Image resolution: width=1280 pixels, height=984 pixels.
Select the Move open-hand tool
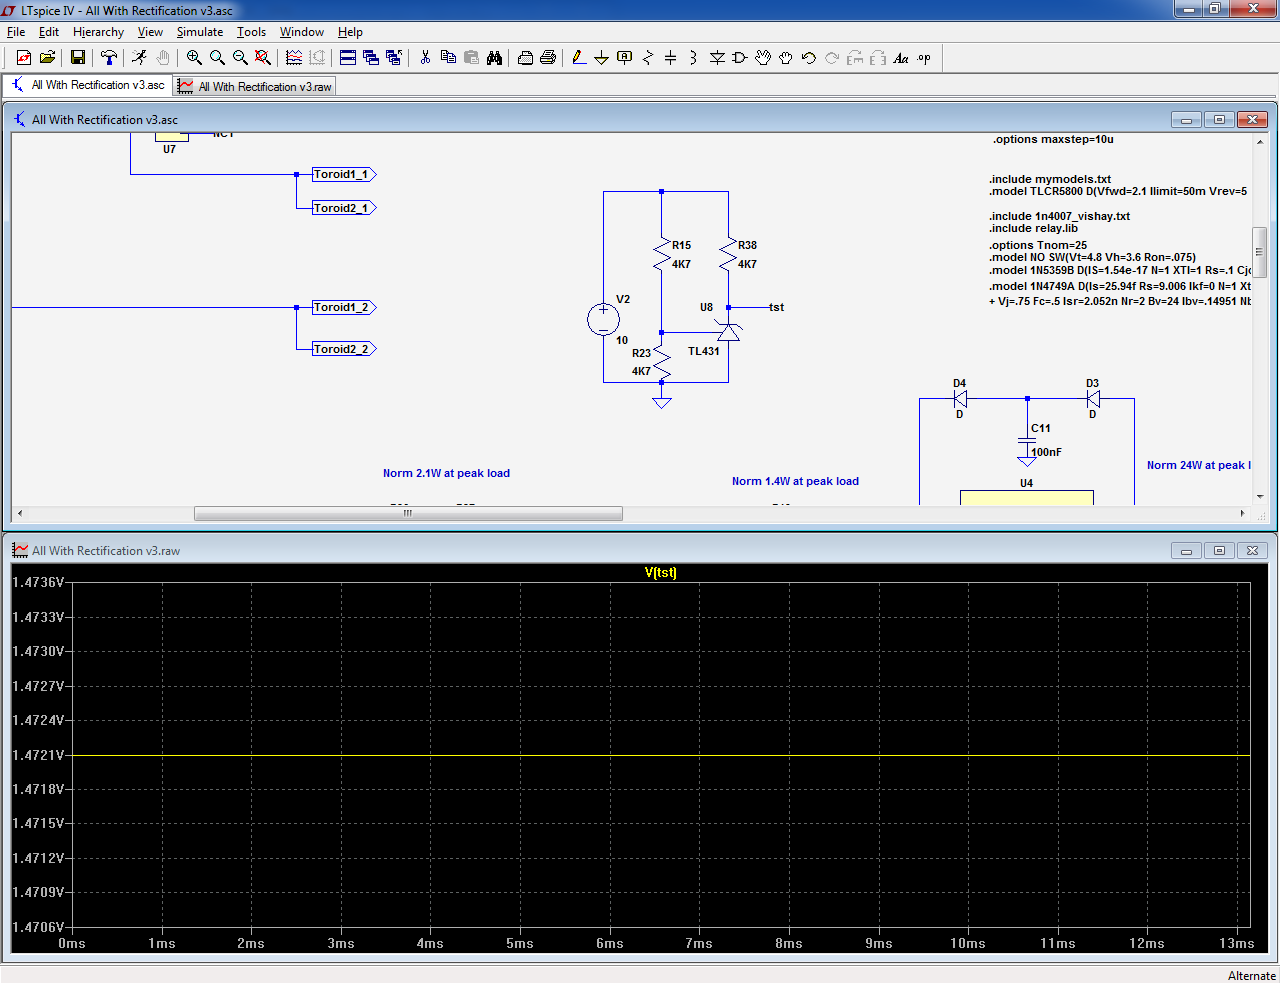click(763, 58)
